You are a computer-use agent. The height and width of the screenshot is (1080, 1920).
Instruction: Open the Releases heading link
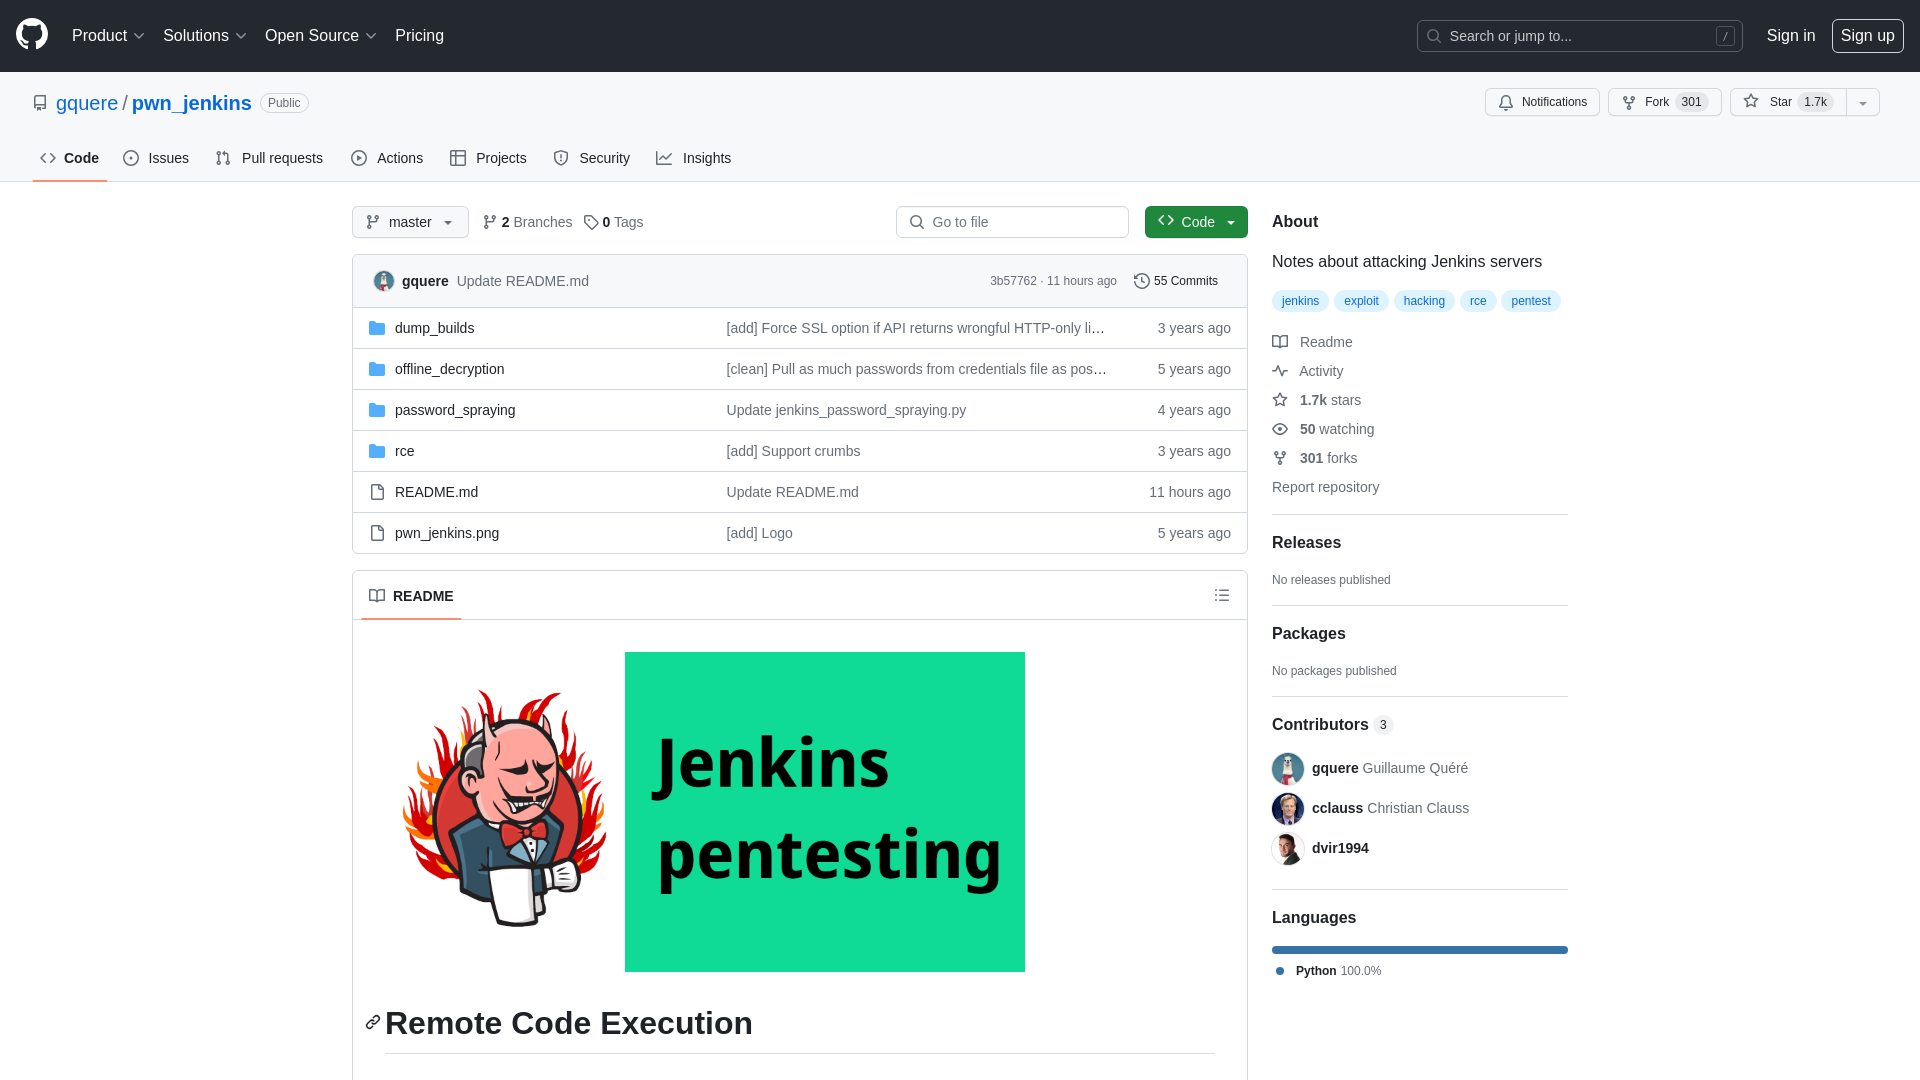1306,543
